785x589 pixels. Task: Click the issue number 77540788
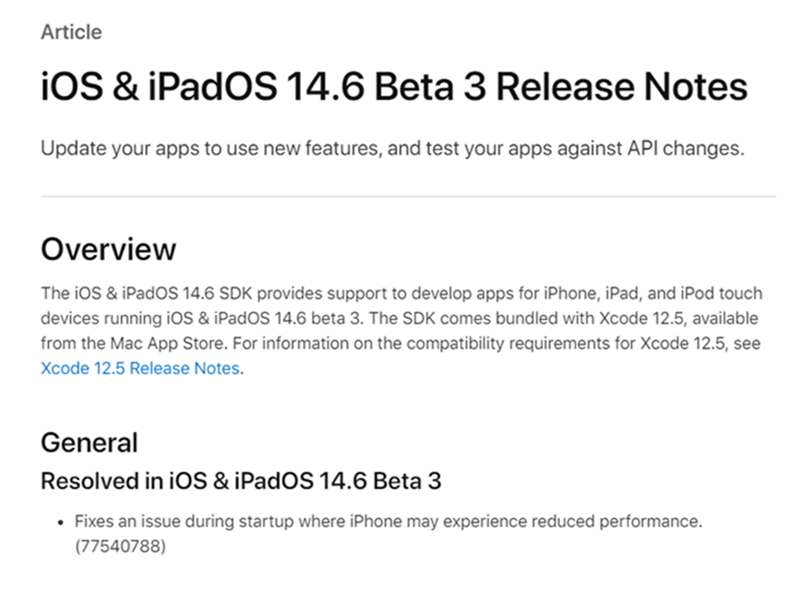(120, 546)
